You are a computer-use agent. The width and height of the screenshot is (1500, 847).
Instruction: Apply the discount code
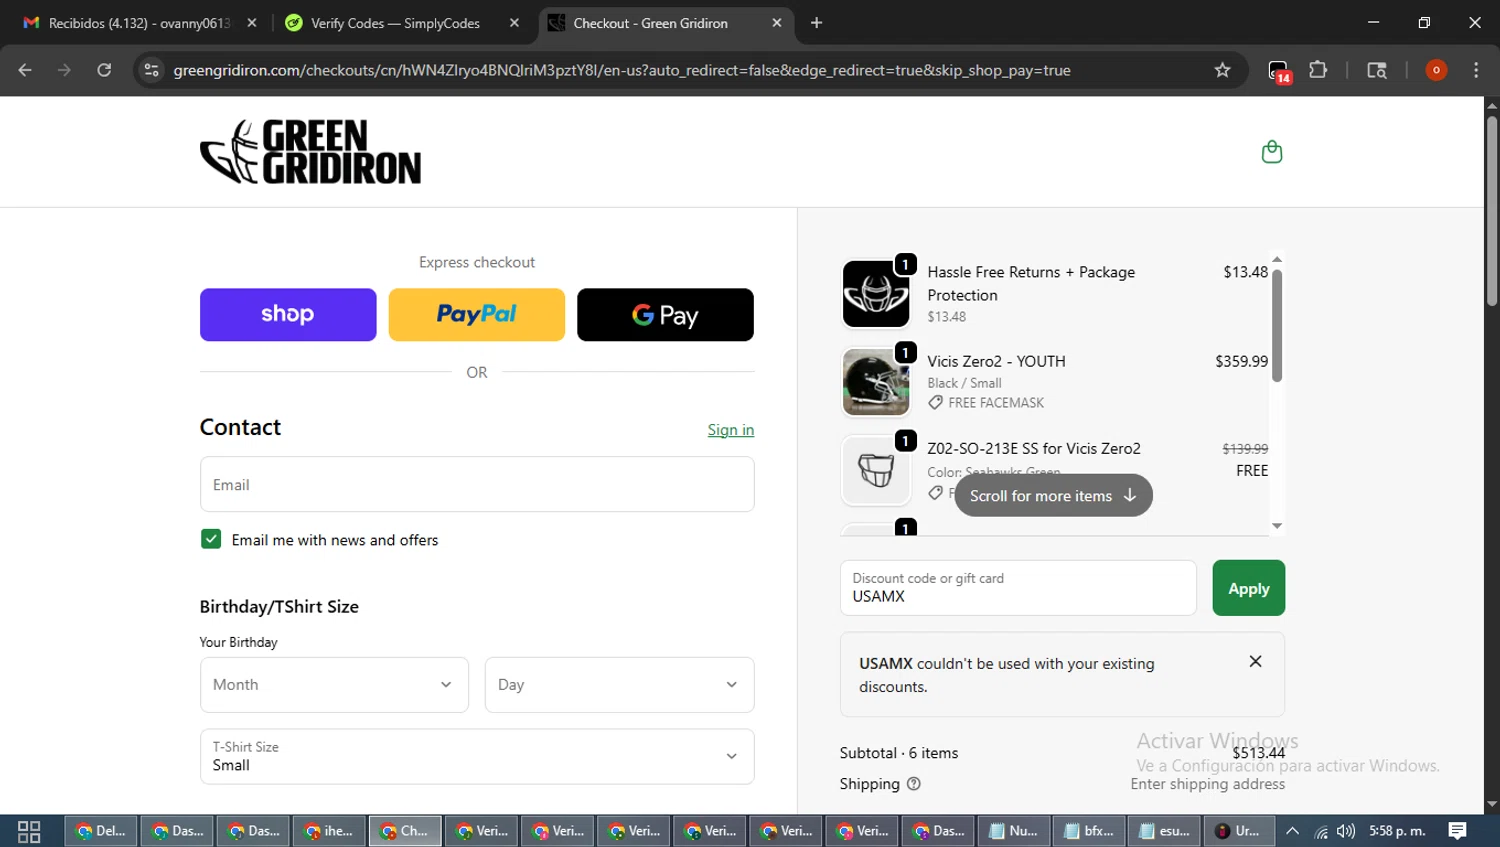pyautogui.click(x=1248, y=588)
